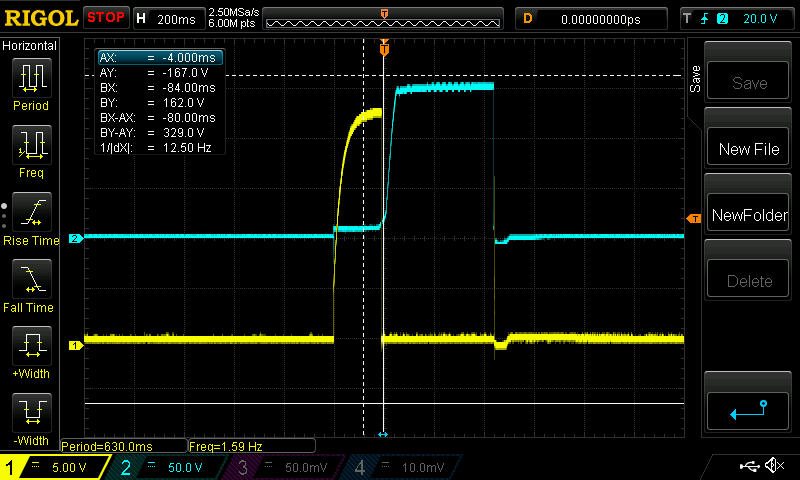
Task: Open the Horizontal measurement menu header
Action: pos(30,46)
